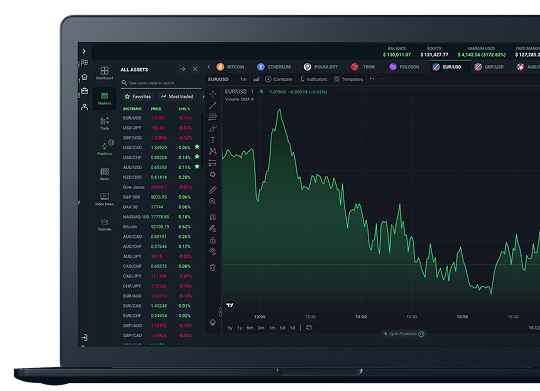The width and height of the screenshot is (540, 391).
Task: Open the 1m interval dropdown
Action: (243, 79)
